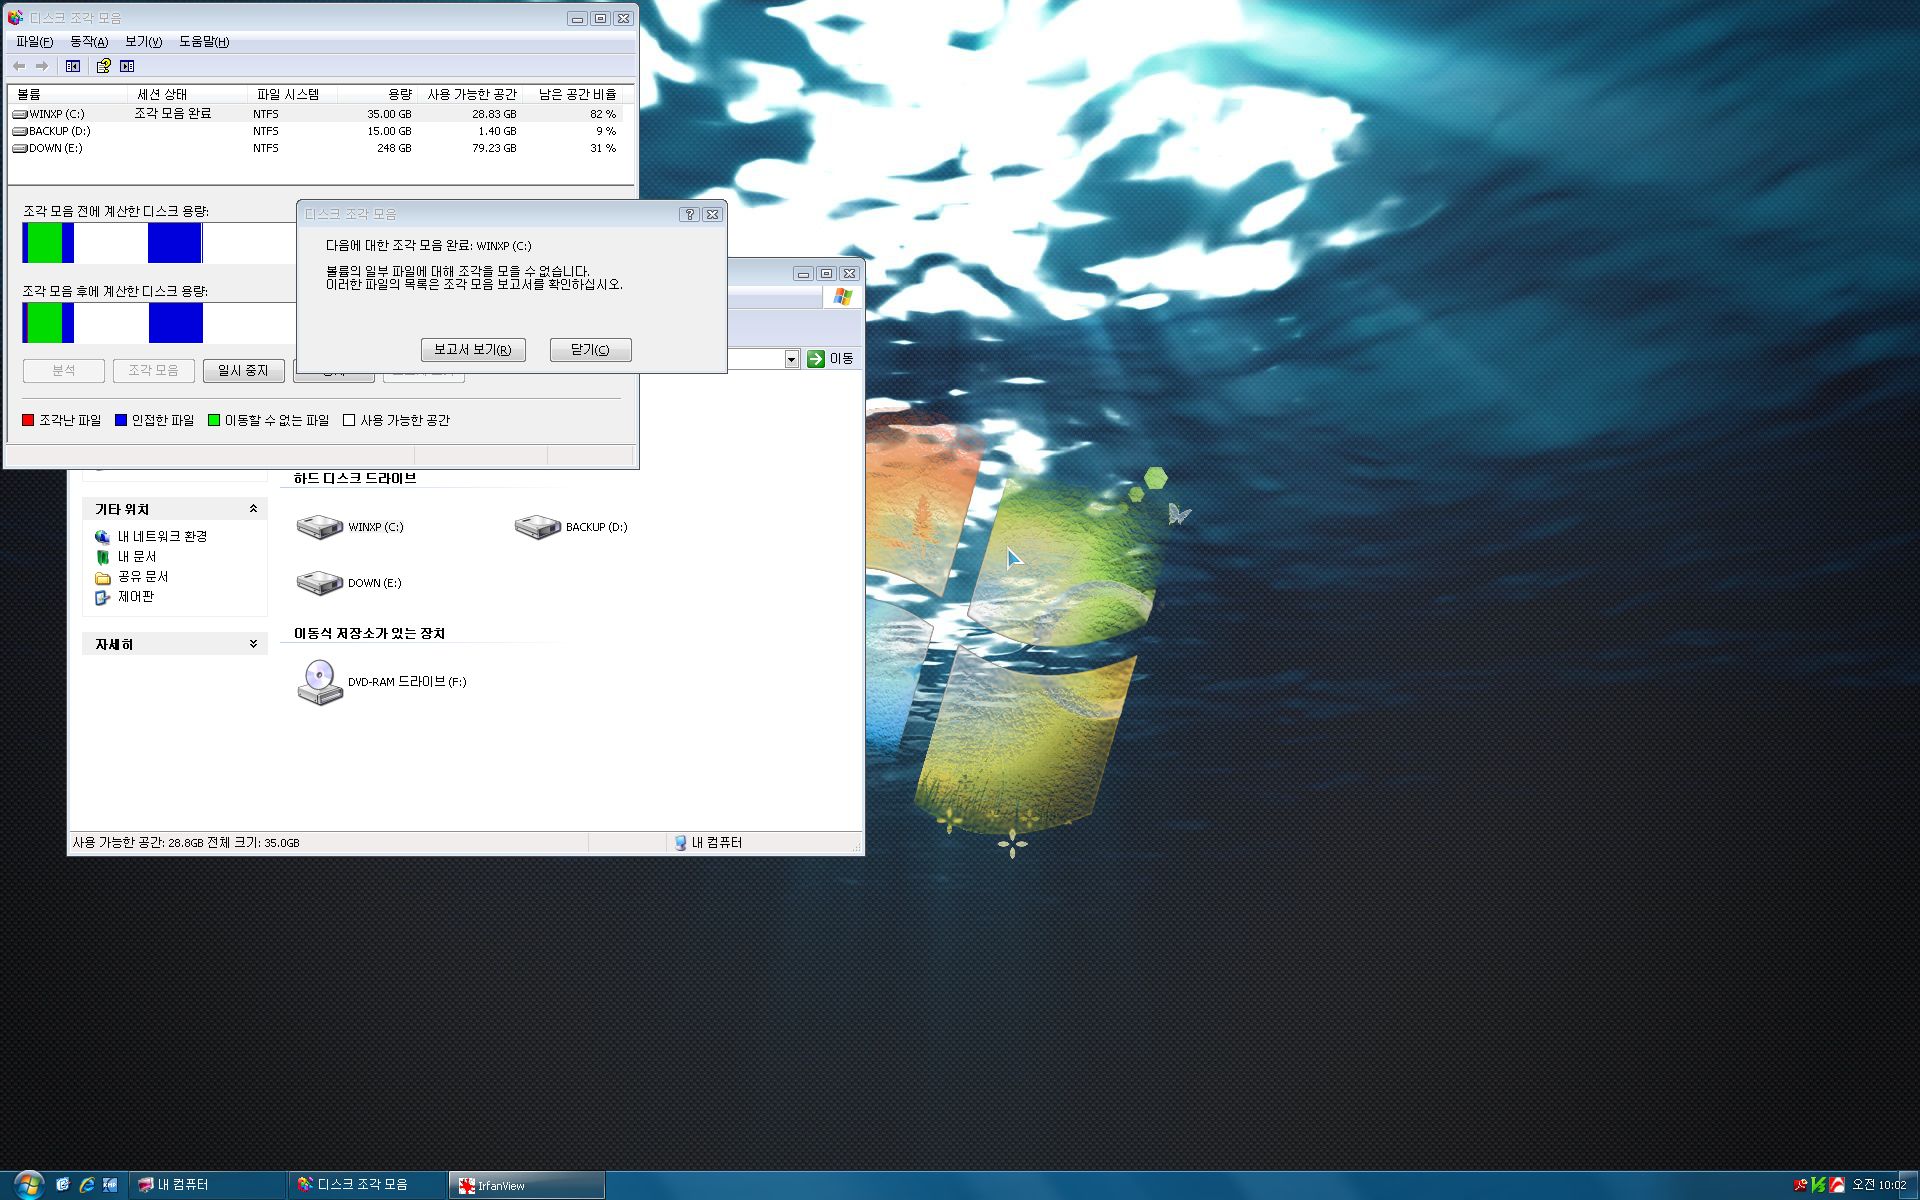
Task: Open the help icon with question mark
Action: (x=103, y=66)
